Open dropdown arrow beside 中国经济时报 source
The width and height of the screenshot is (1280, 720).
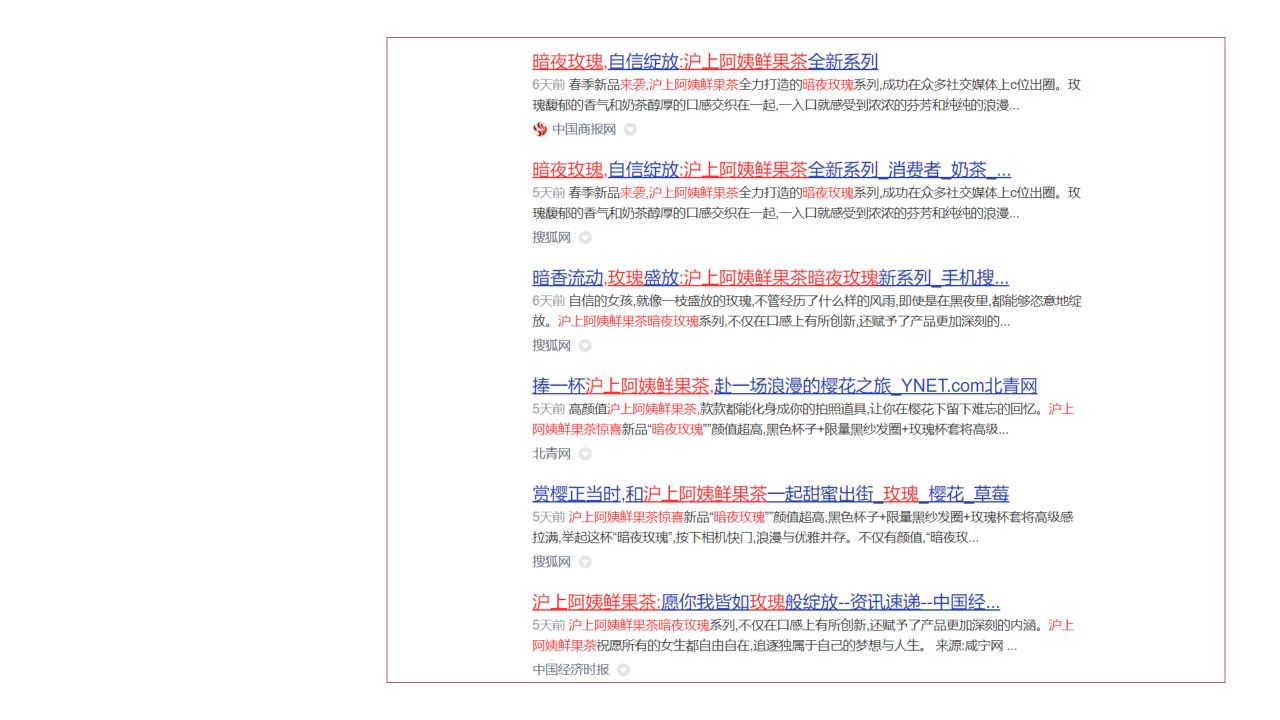pos(623,670)
